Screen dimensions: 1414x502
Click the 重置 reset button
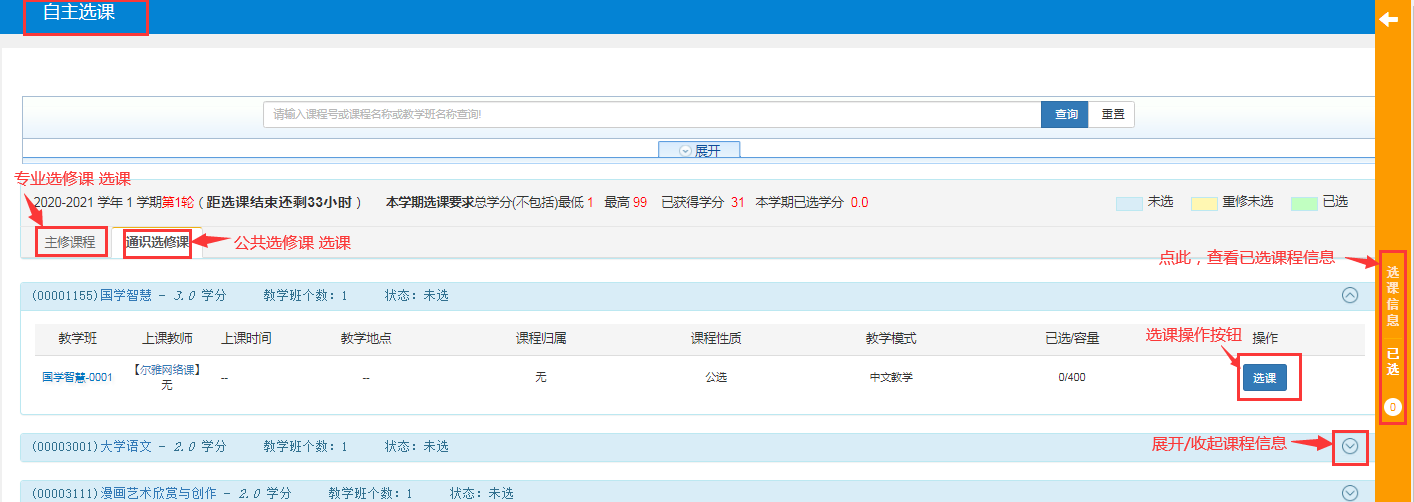(1112, 115)
